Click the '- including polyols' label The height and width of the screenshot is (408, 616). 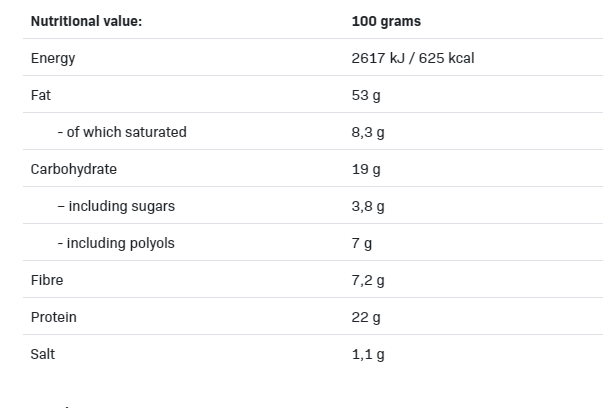pyautogui.click(x=116, y=243)
